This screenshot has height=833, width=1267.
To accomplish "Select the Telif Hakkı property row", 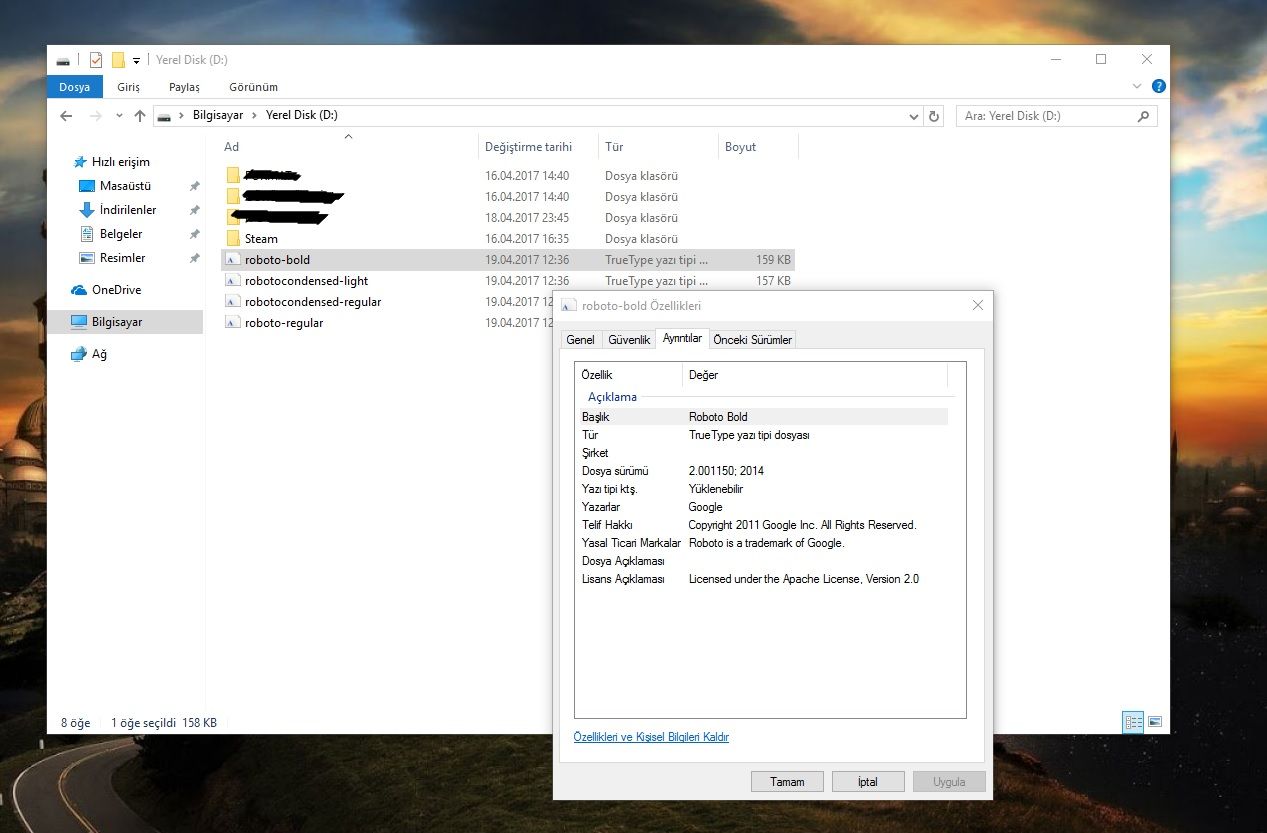I will pyautogui.click(x=764, y=525).
